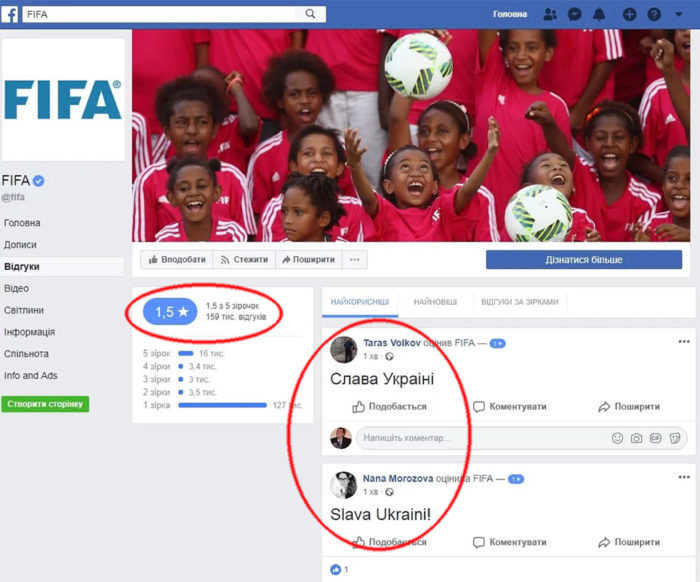Open the Messenger icon
The height and width of the screenshot is (582, 700).
coord(575,14)
